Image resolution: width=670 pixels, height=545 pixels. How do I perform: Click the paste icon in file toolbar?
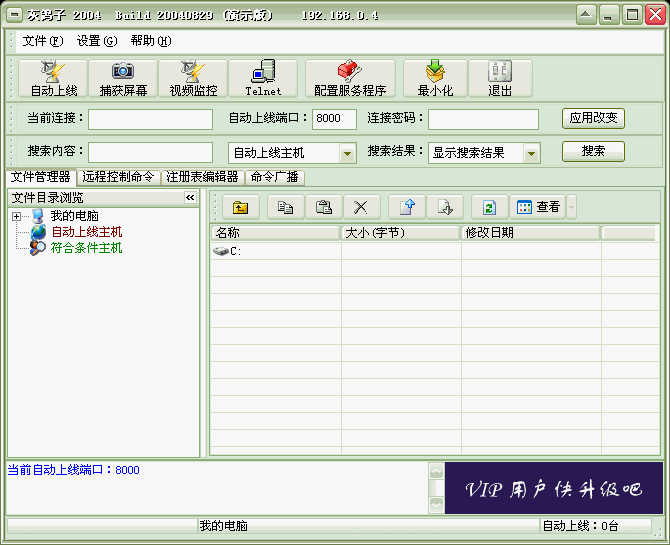[323, 207]
